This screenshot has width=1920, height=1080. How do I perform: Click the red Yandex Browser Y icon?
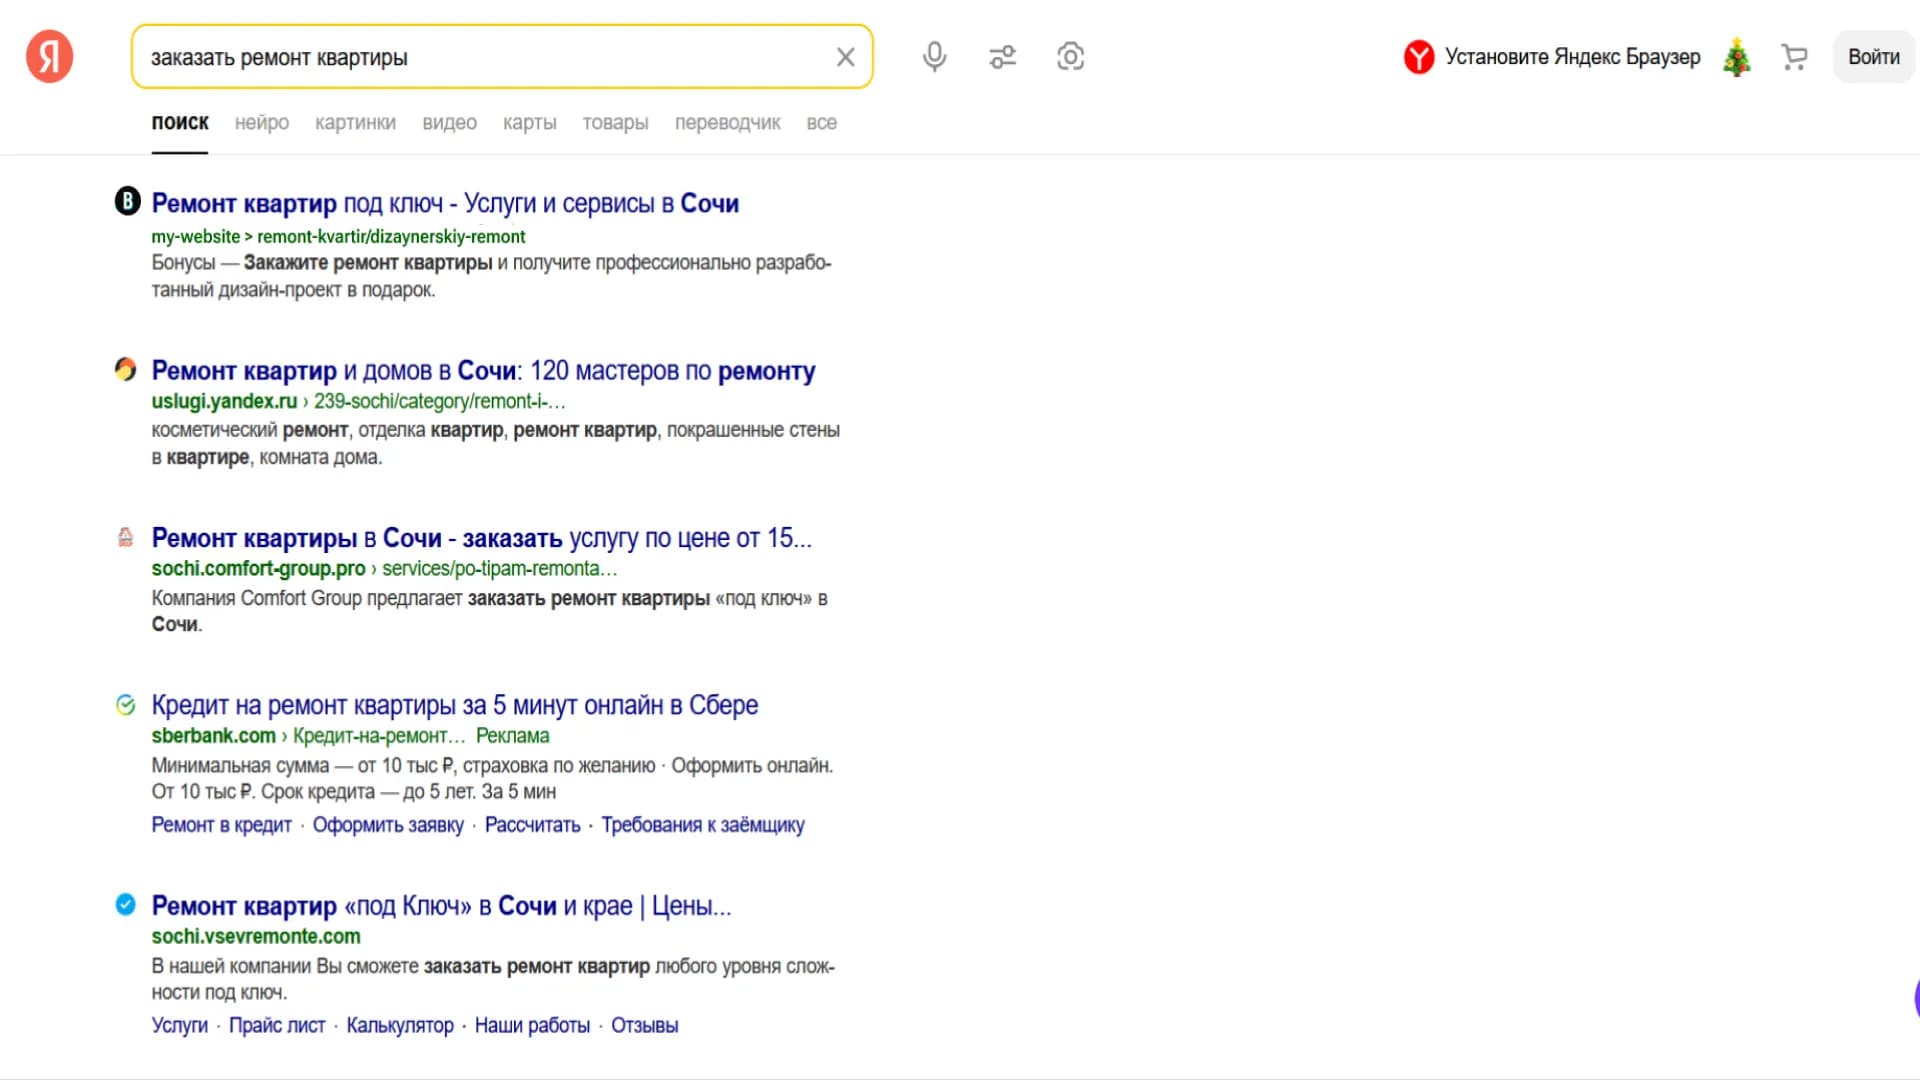1418,57
